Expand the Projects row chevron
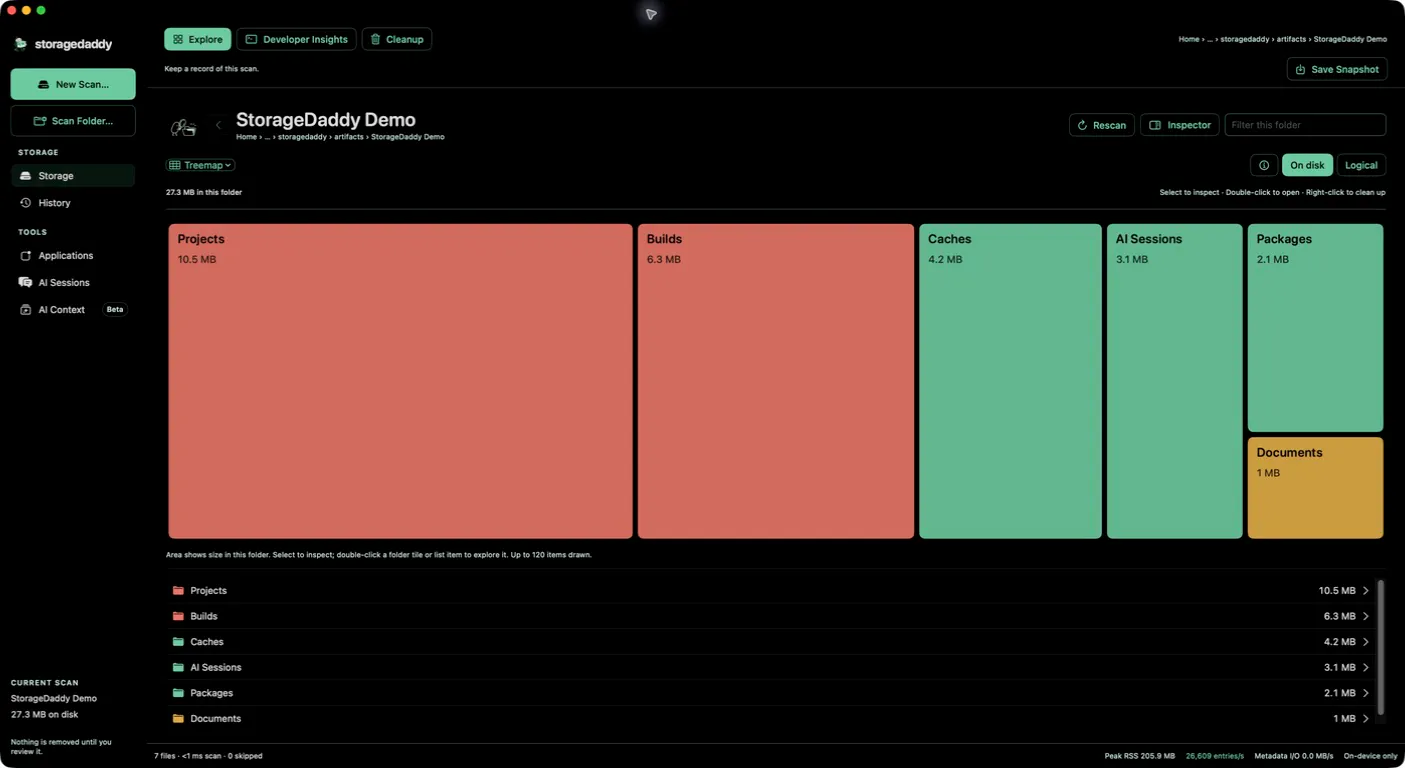 [1366, 591]
